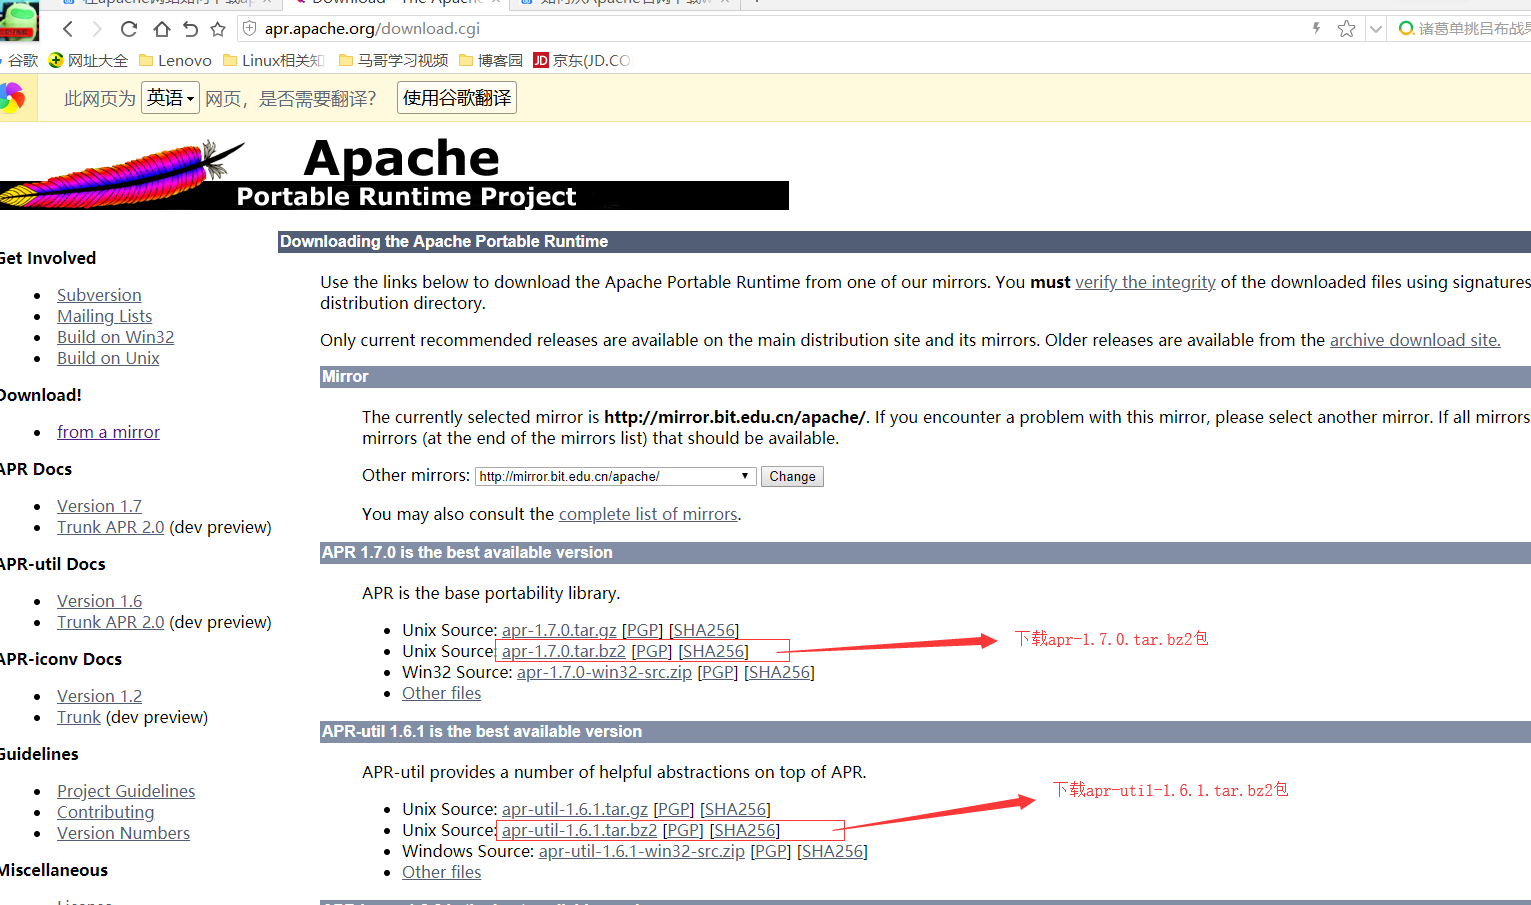Open the 博客园 bookmark folder
1531x905 pixels.
(490, 60)
